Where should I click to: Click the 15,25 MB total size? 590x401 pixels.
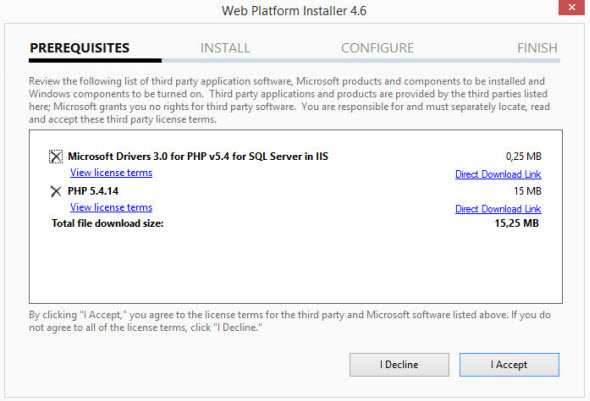pos(517,223)
